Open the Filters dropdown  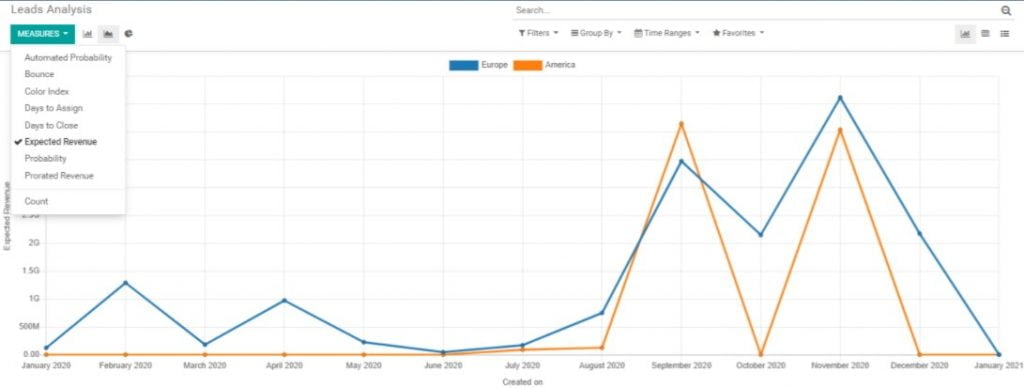(x=538, y=33)
